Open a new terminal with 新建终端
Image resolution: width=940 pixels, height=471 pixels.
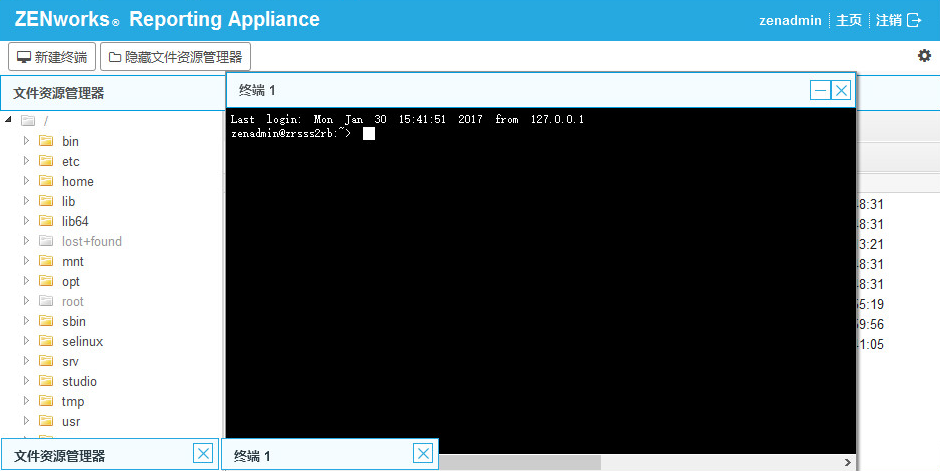pyautogui.click(x=52, y=57)
